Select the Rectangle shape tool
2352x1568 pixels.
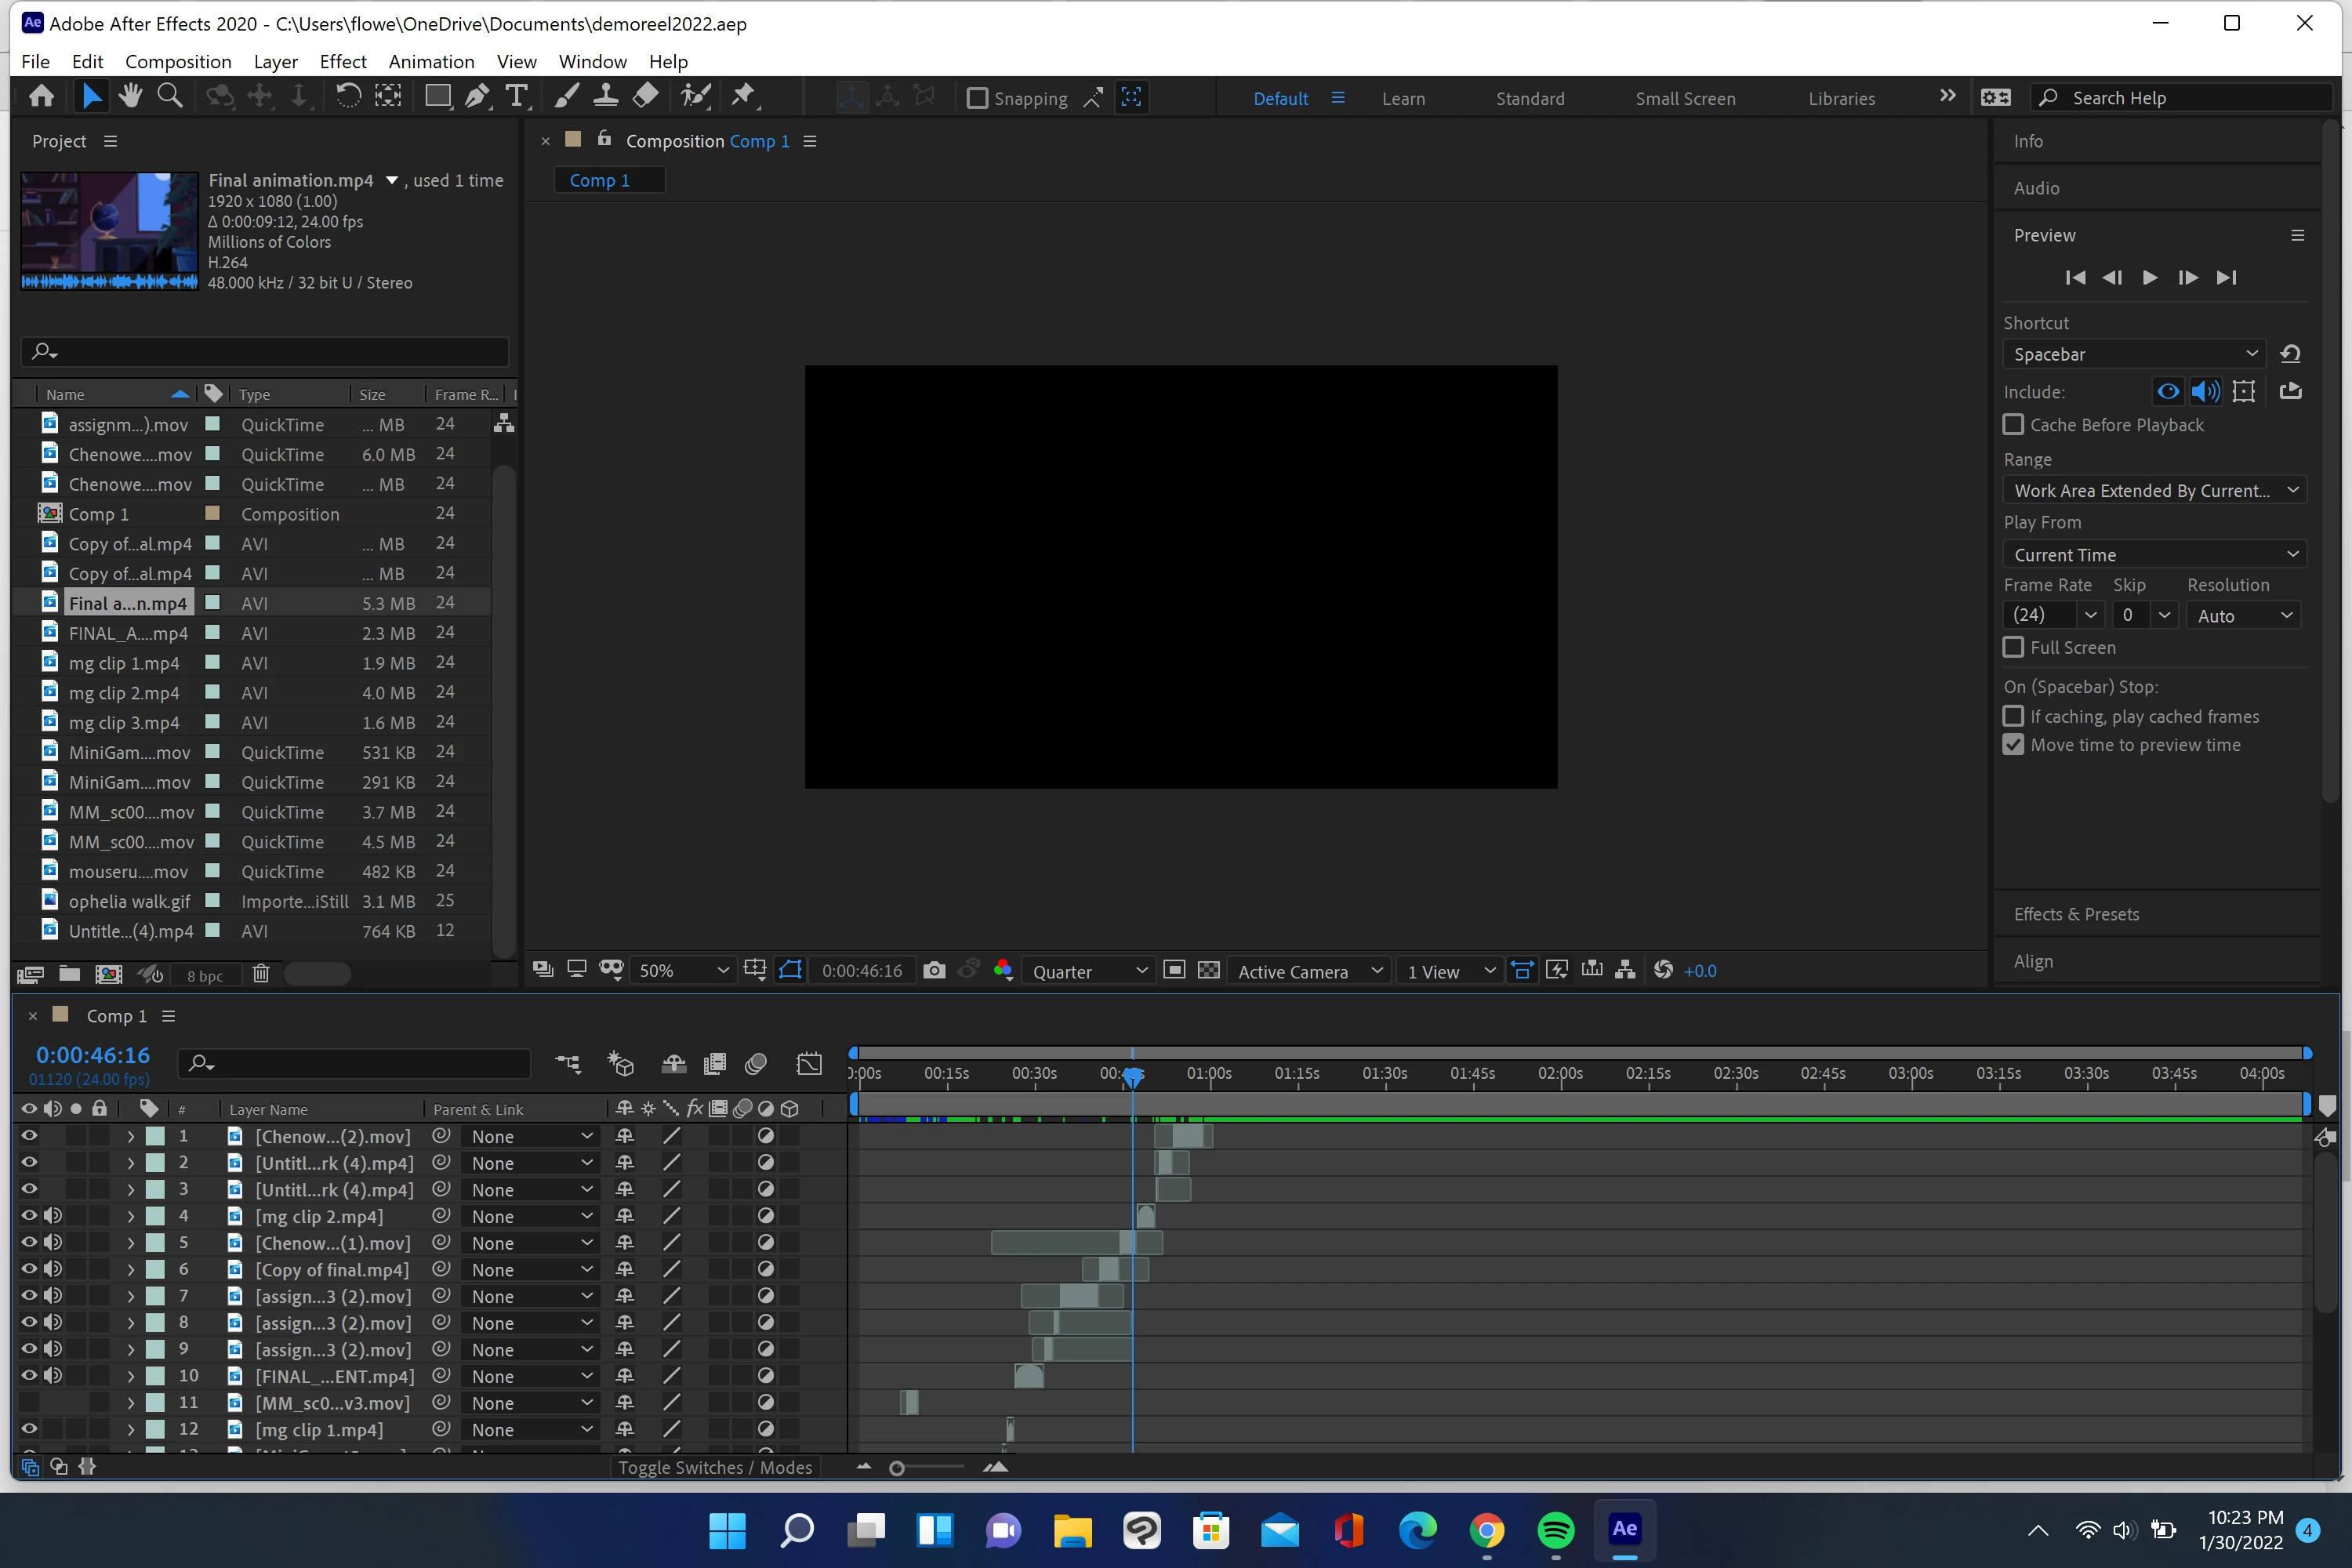pyautogui.click(x=437, y=96)
